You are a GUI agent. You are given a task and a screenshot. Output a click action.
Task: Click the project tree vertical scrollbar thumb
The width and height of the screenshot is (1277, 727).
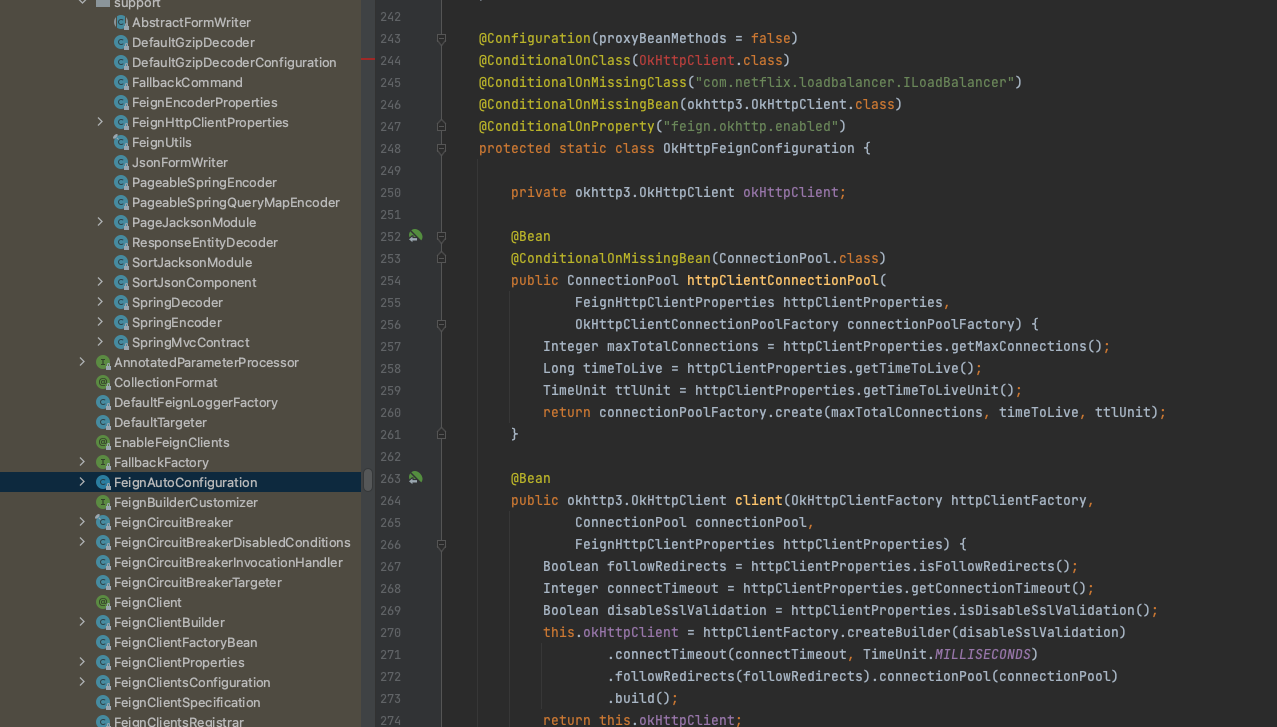[x=368, y=480]
